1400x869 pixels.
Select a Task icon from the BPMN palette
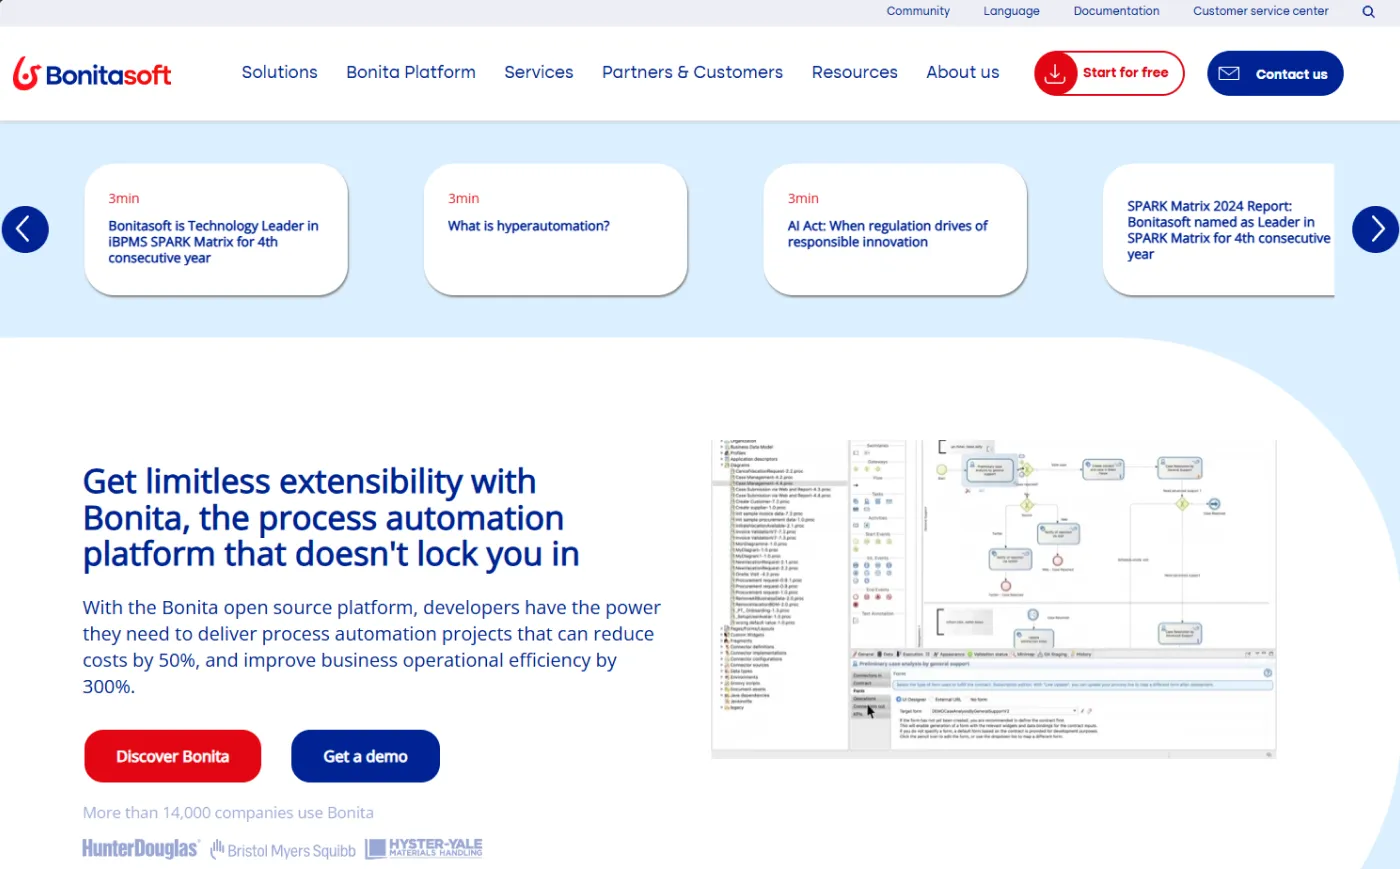click(855, 500)
